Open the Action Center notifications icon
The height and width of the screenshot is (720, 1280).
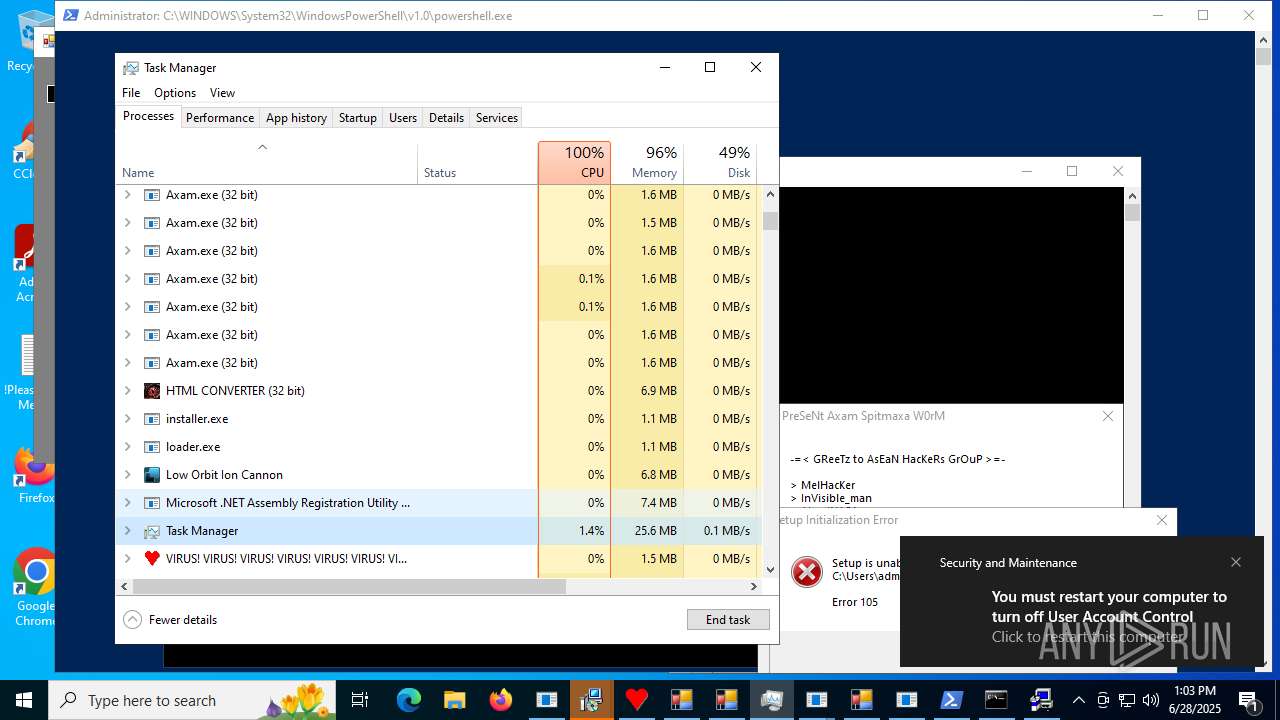tap(1249, 700)
